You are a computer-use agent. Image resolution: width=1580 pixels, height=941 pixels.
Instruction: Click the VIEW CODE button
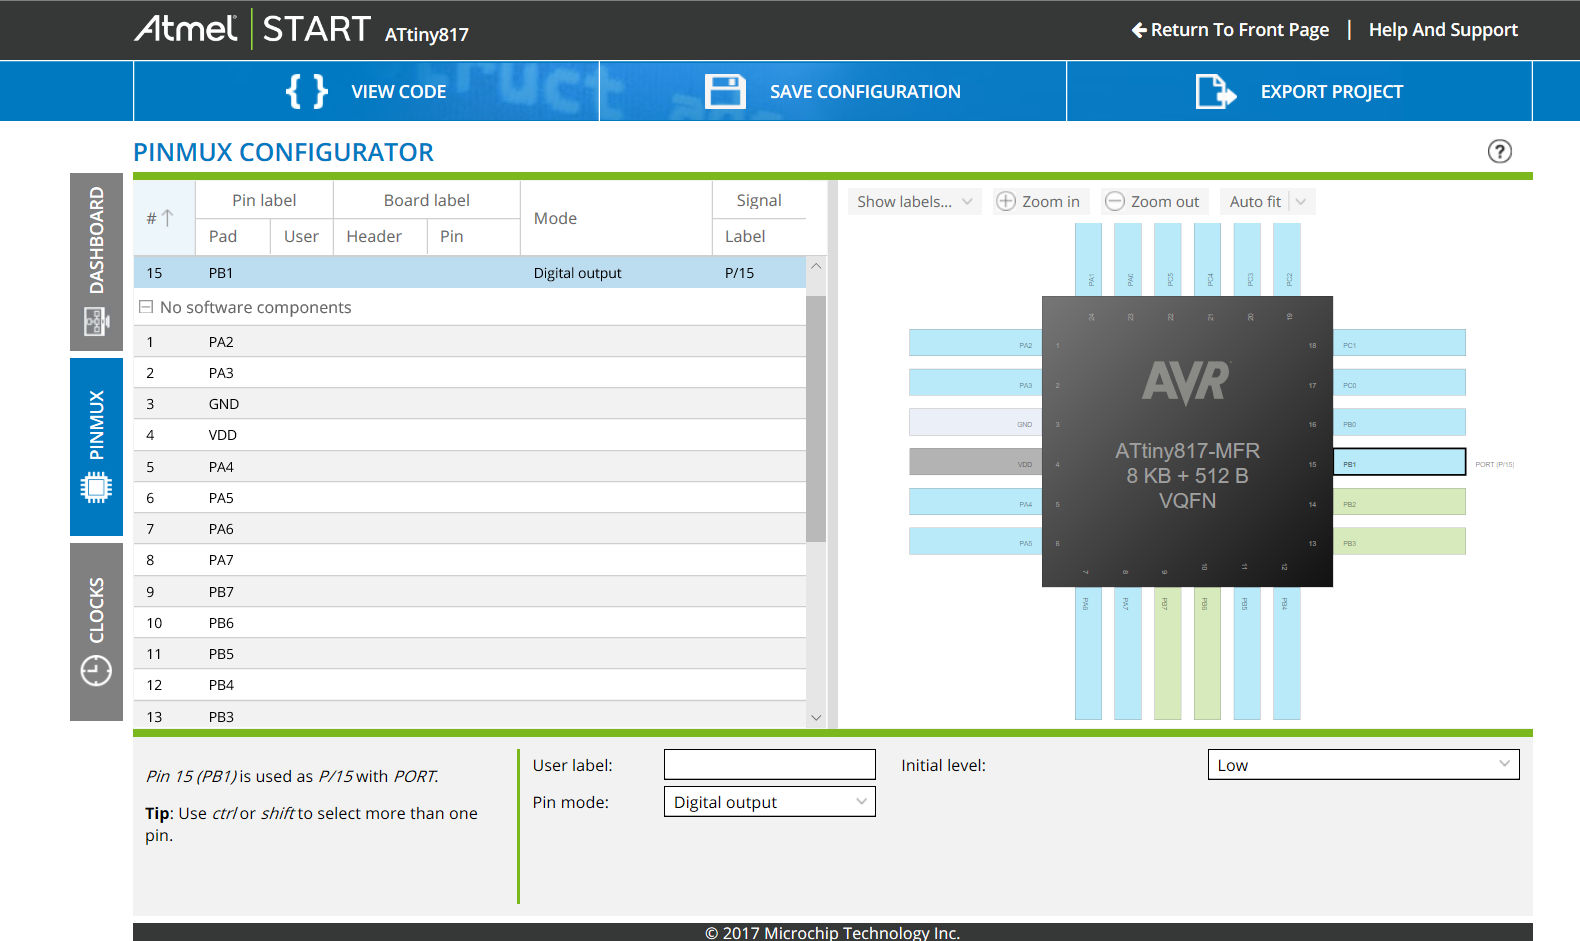coord(366,91)
